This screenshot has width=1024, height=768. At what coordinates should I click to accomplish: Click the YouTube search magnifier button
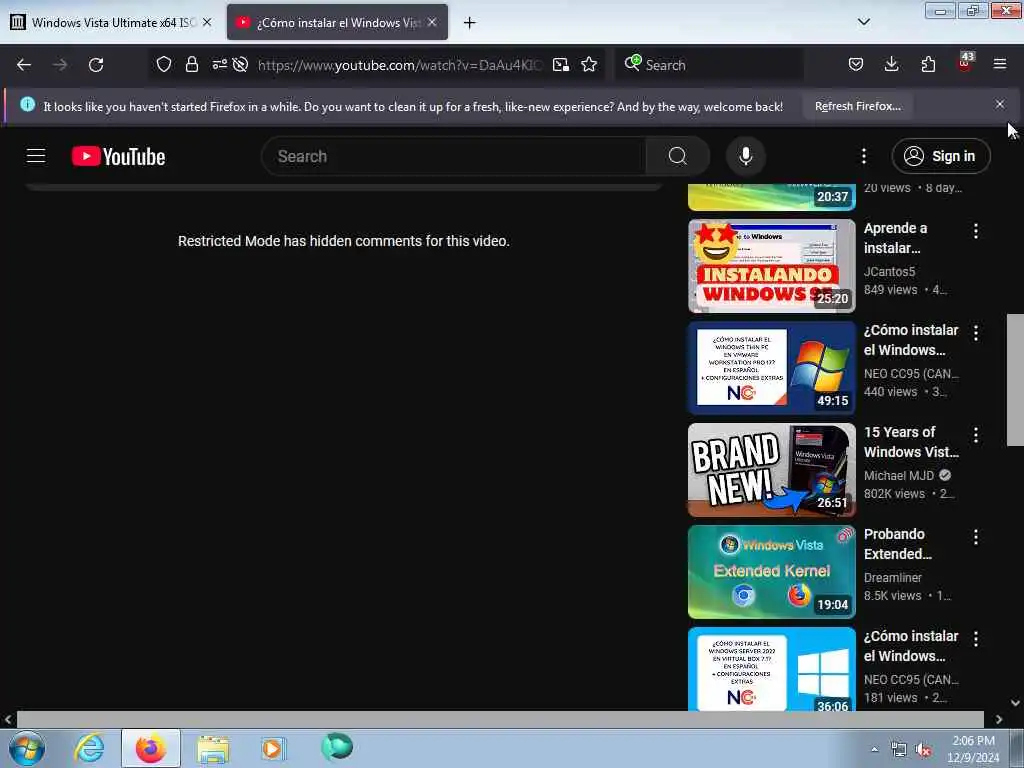[678, 156]
